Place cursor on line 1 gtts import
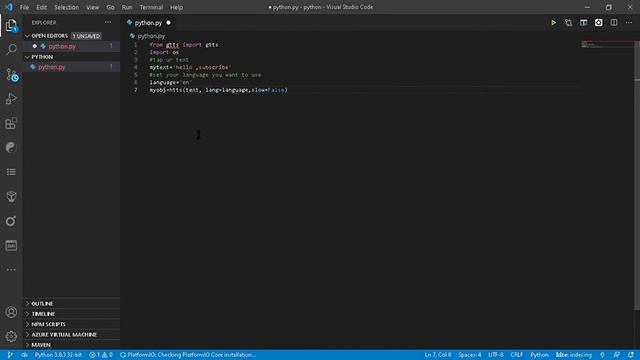 [x=184, y=45]
